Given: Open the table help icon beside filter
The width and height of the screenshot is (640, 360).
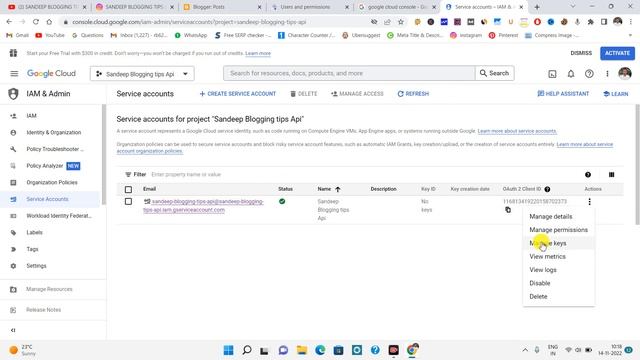Looking at the screenshot, I should [x=588, y=175].
